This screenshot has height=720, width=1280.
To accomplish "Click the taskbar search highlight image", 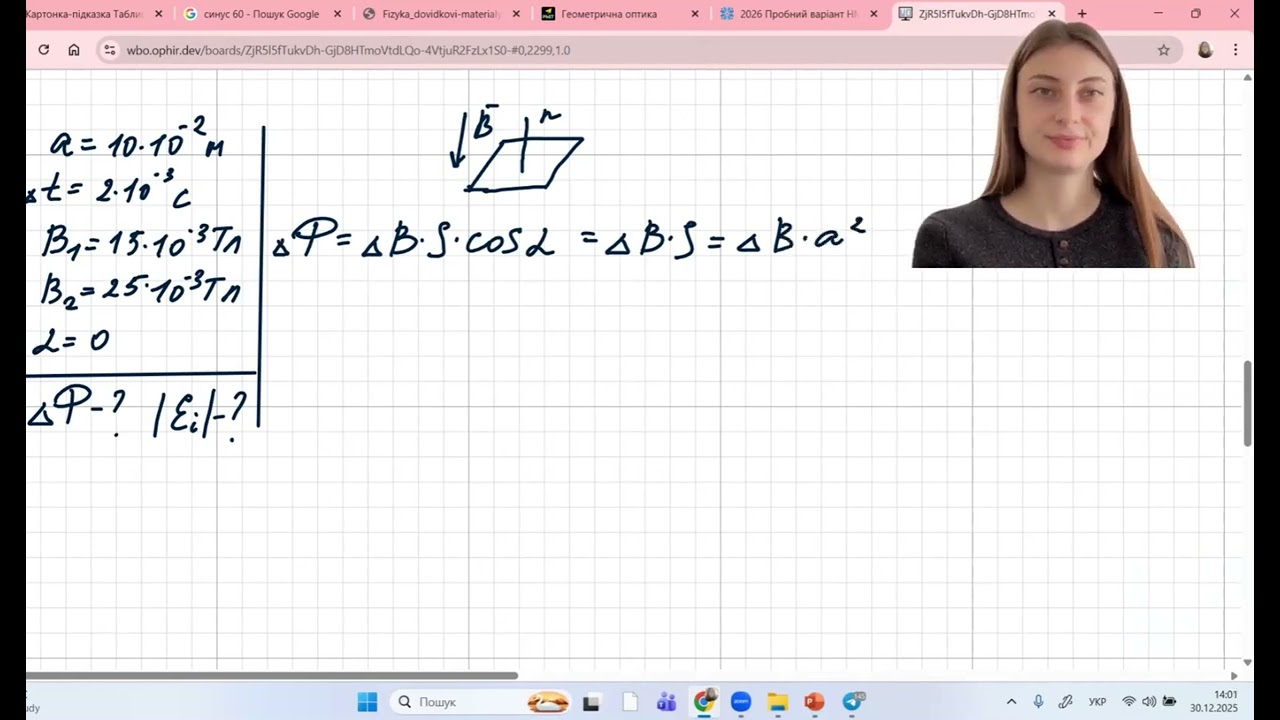I will (x=548, y=702).
